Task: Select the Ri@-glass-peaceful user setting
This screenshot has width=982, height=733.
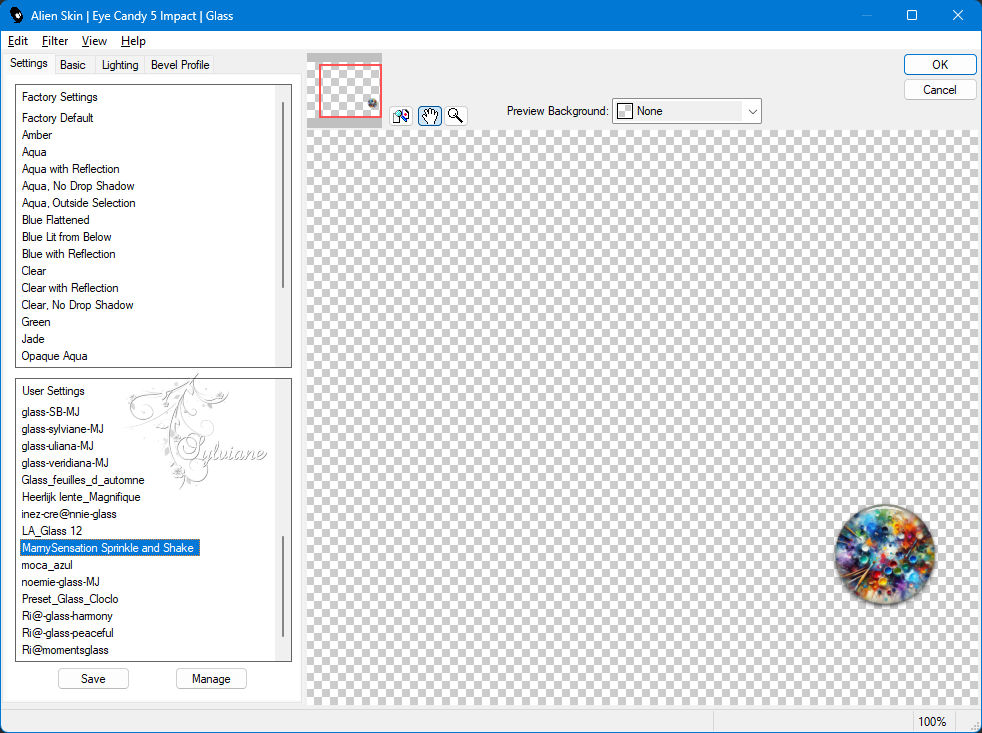Action: [x=68, y=633]
